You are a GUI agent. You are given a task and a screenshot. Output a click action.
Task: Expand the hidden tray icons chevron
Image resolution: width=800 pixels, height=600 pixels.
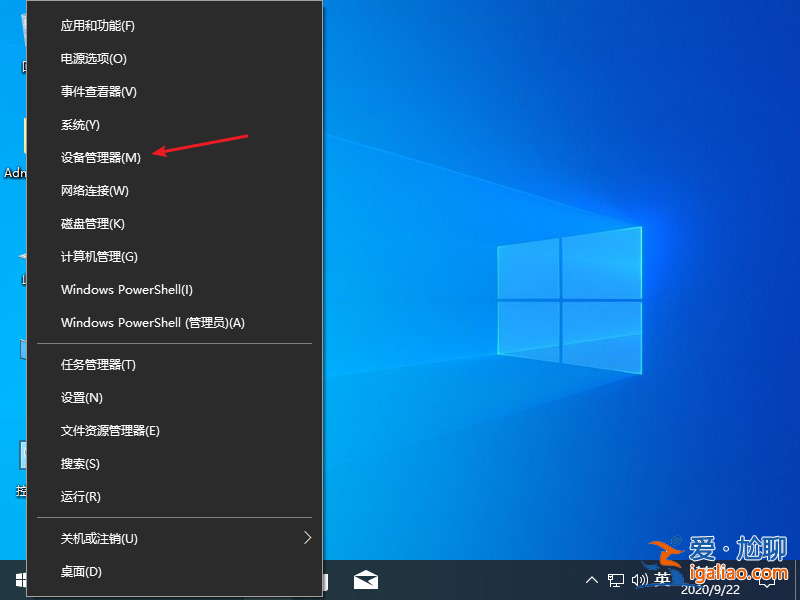point(593,580)
